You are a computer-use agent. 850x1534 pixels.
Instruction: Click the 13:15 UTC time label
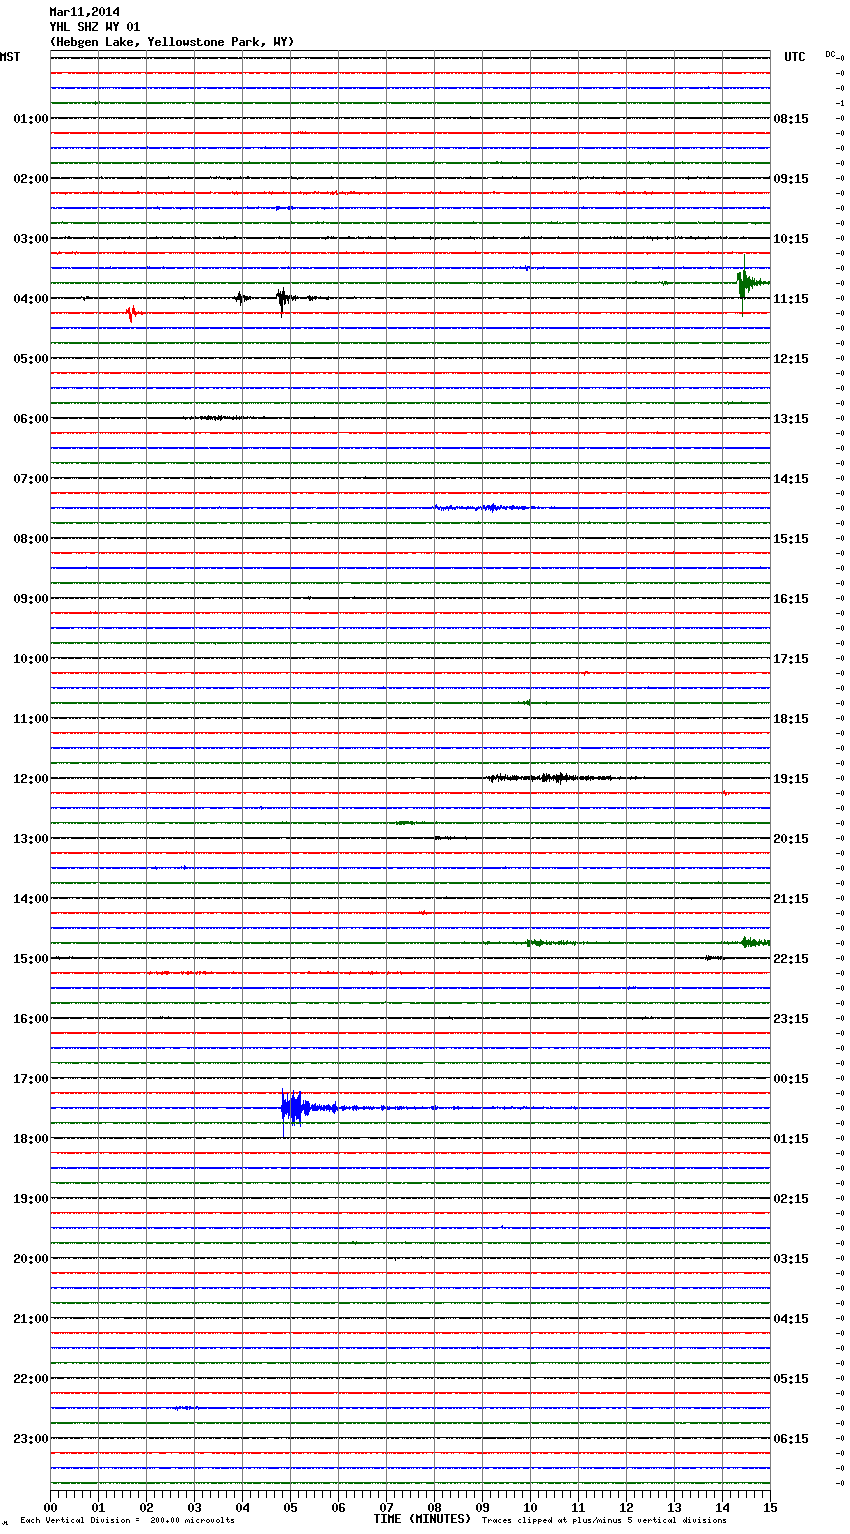tap(791, 419)
